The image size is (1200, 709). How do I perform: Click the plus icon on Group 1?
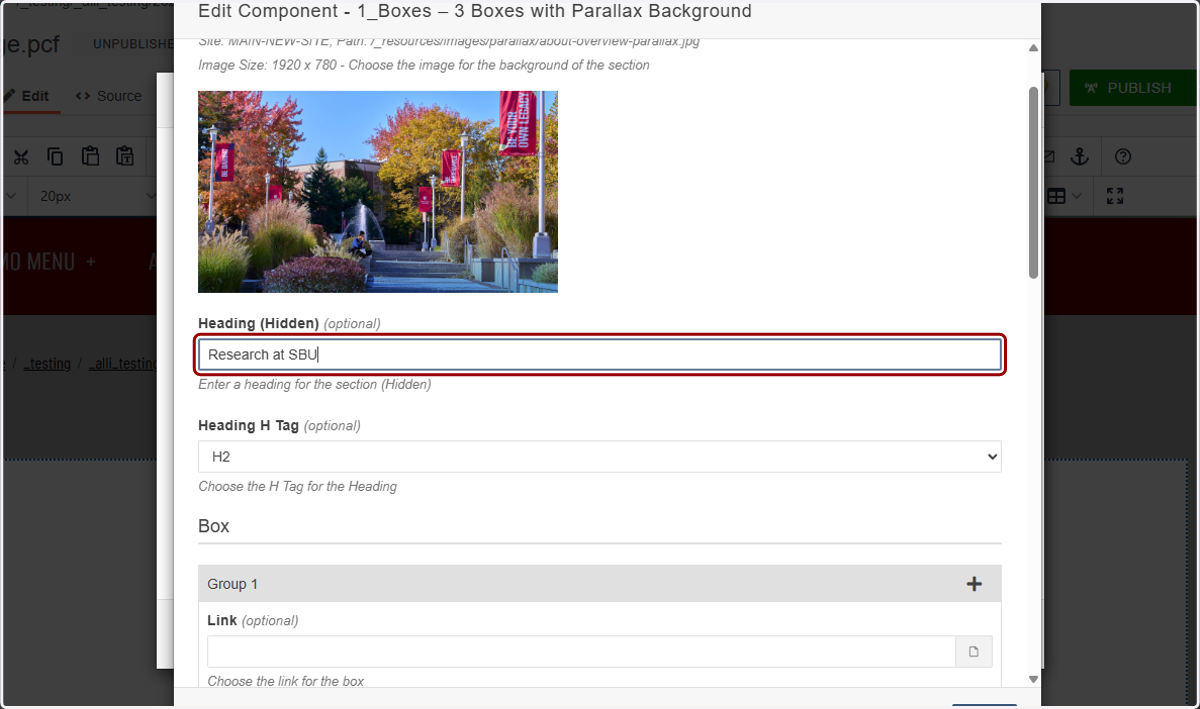pos(974,584)
